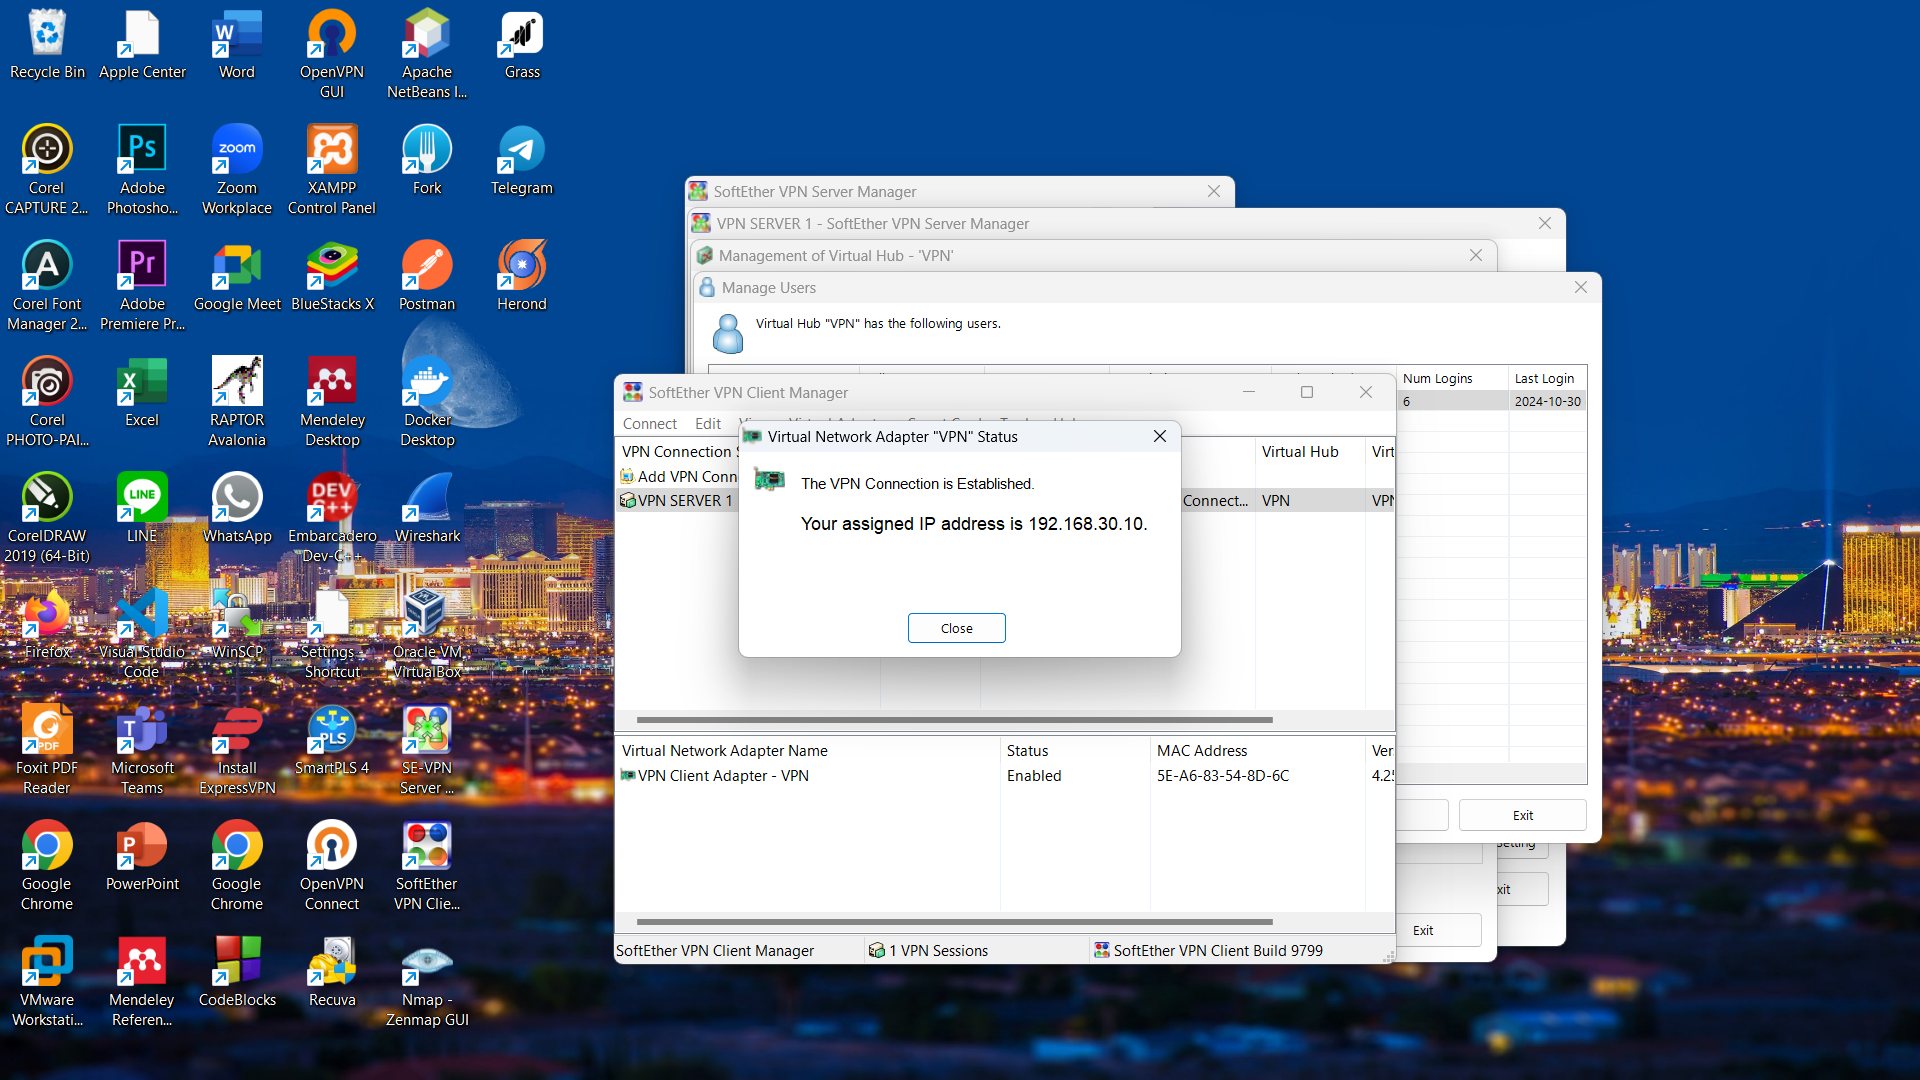Screen dimensions: 1920x1080
Task: Open Telegram desktop shortcut
Action: point(522,161)
